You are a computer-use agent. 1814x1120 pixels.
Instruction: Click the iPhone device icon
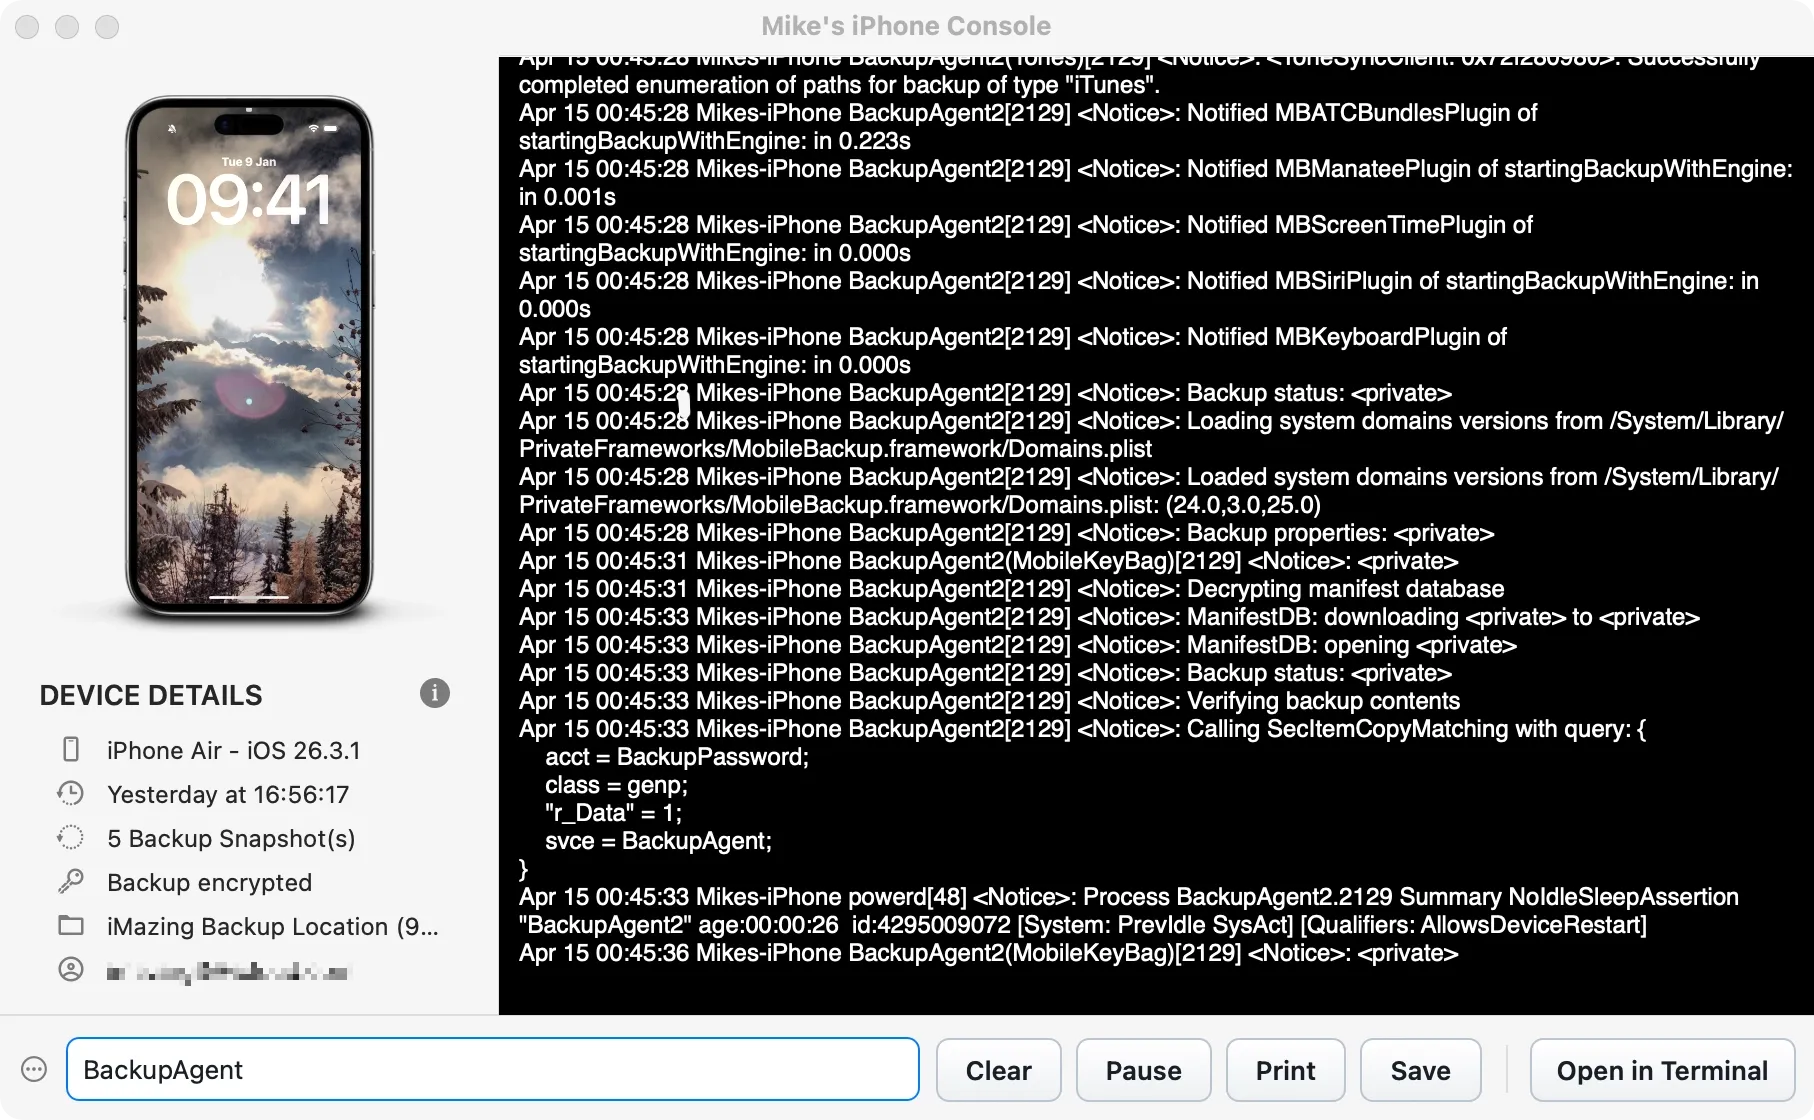click(71, 749)
